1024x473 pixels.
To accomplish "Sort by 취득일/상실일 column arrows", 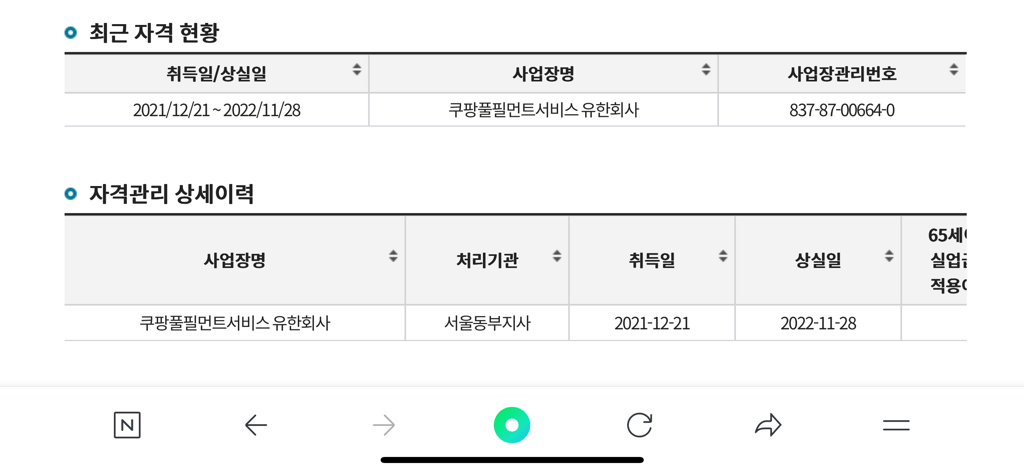I will click(357, 69).
